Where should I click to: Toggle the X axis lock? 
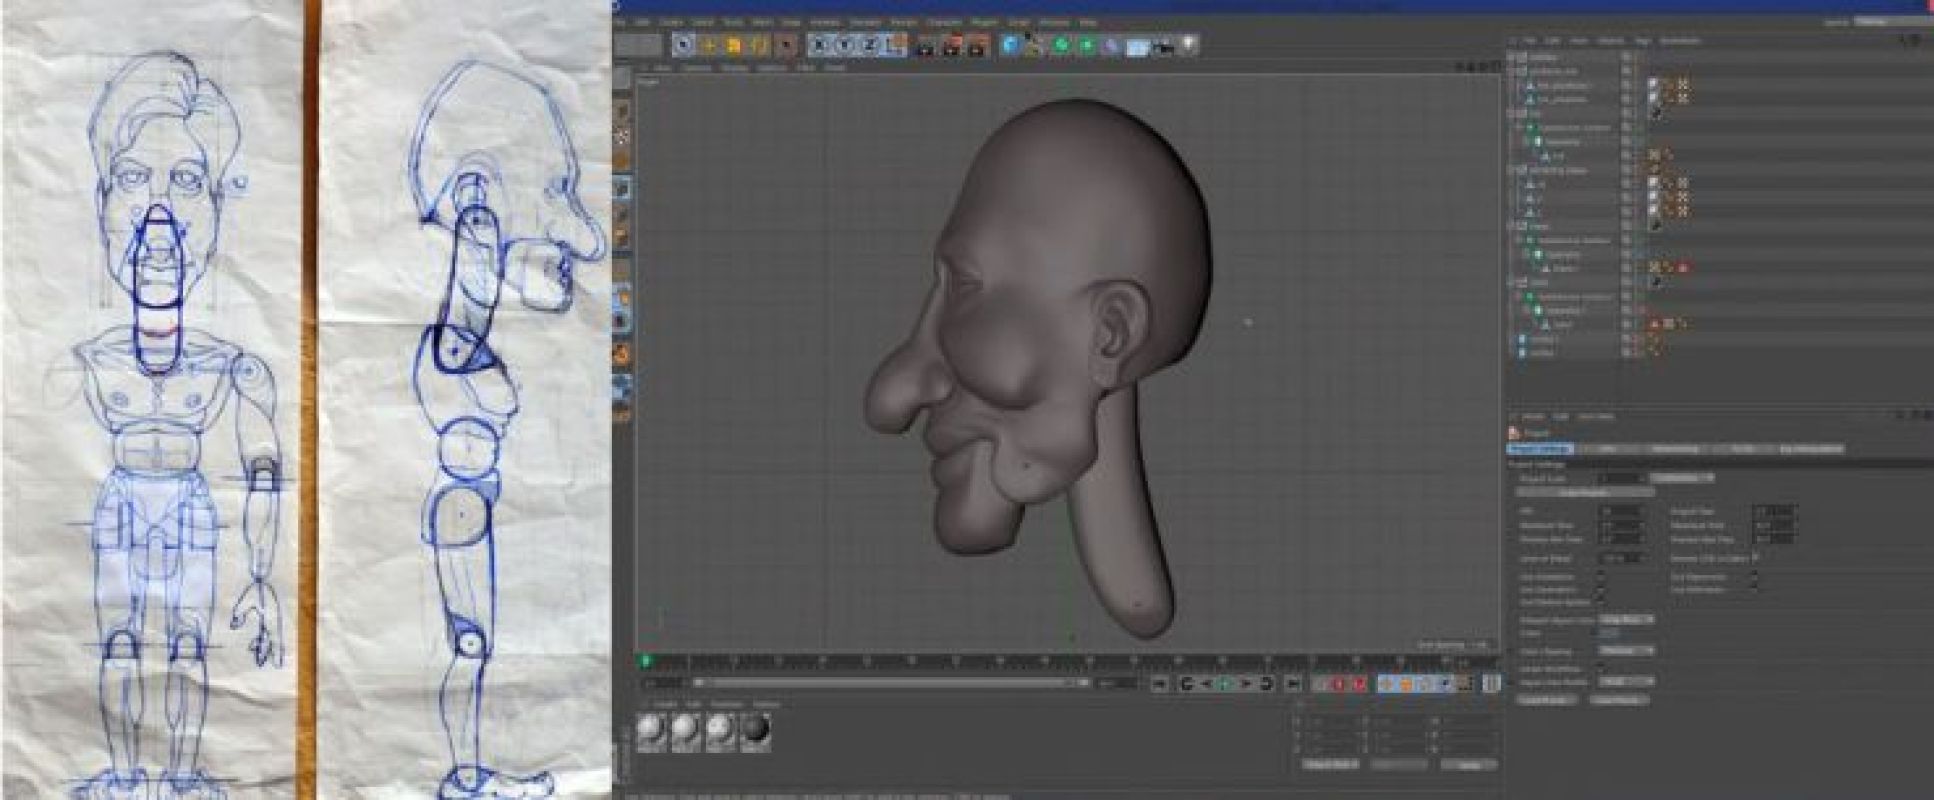(821, 45)
